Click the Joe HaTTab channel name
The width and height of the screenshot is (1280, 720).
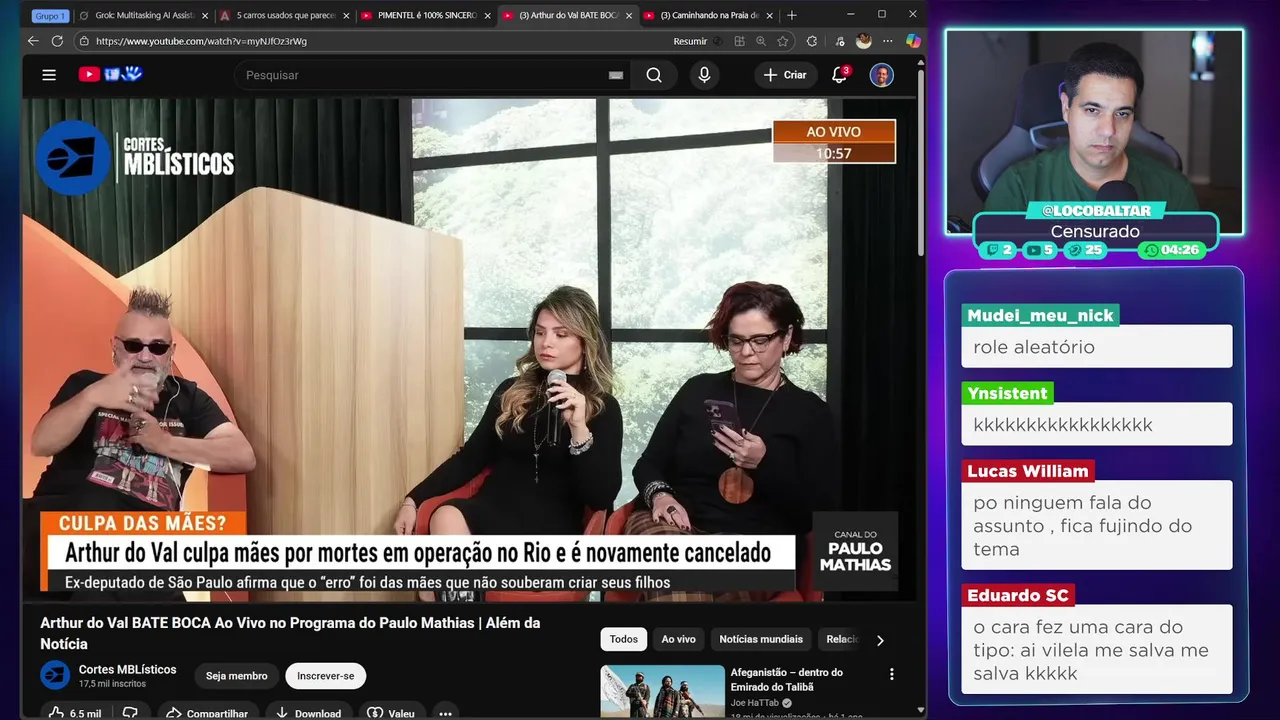(x=755, y=703)
